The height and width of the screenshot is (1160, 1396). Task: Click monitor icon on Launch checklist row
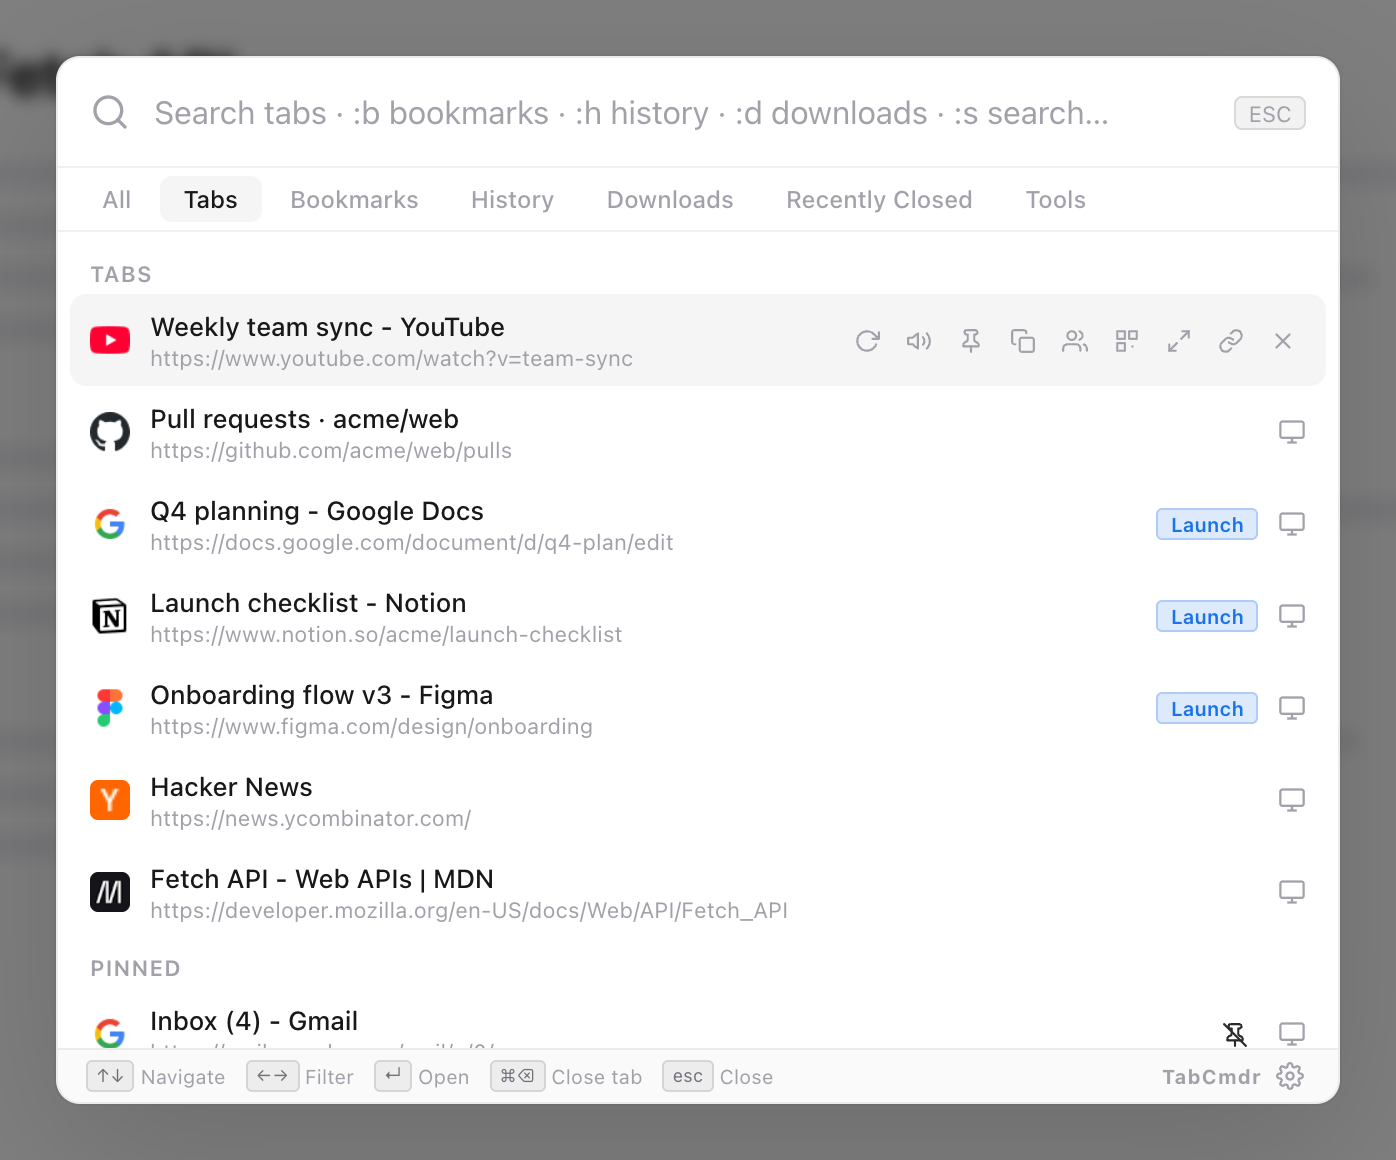click(1292, 616)
